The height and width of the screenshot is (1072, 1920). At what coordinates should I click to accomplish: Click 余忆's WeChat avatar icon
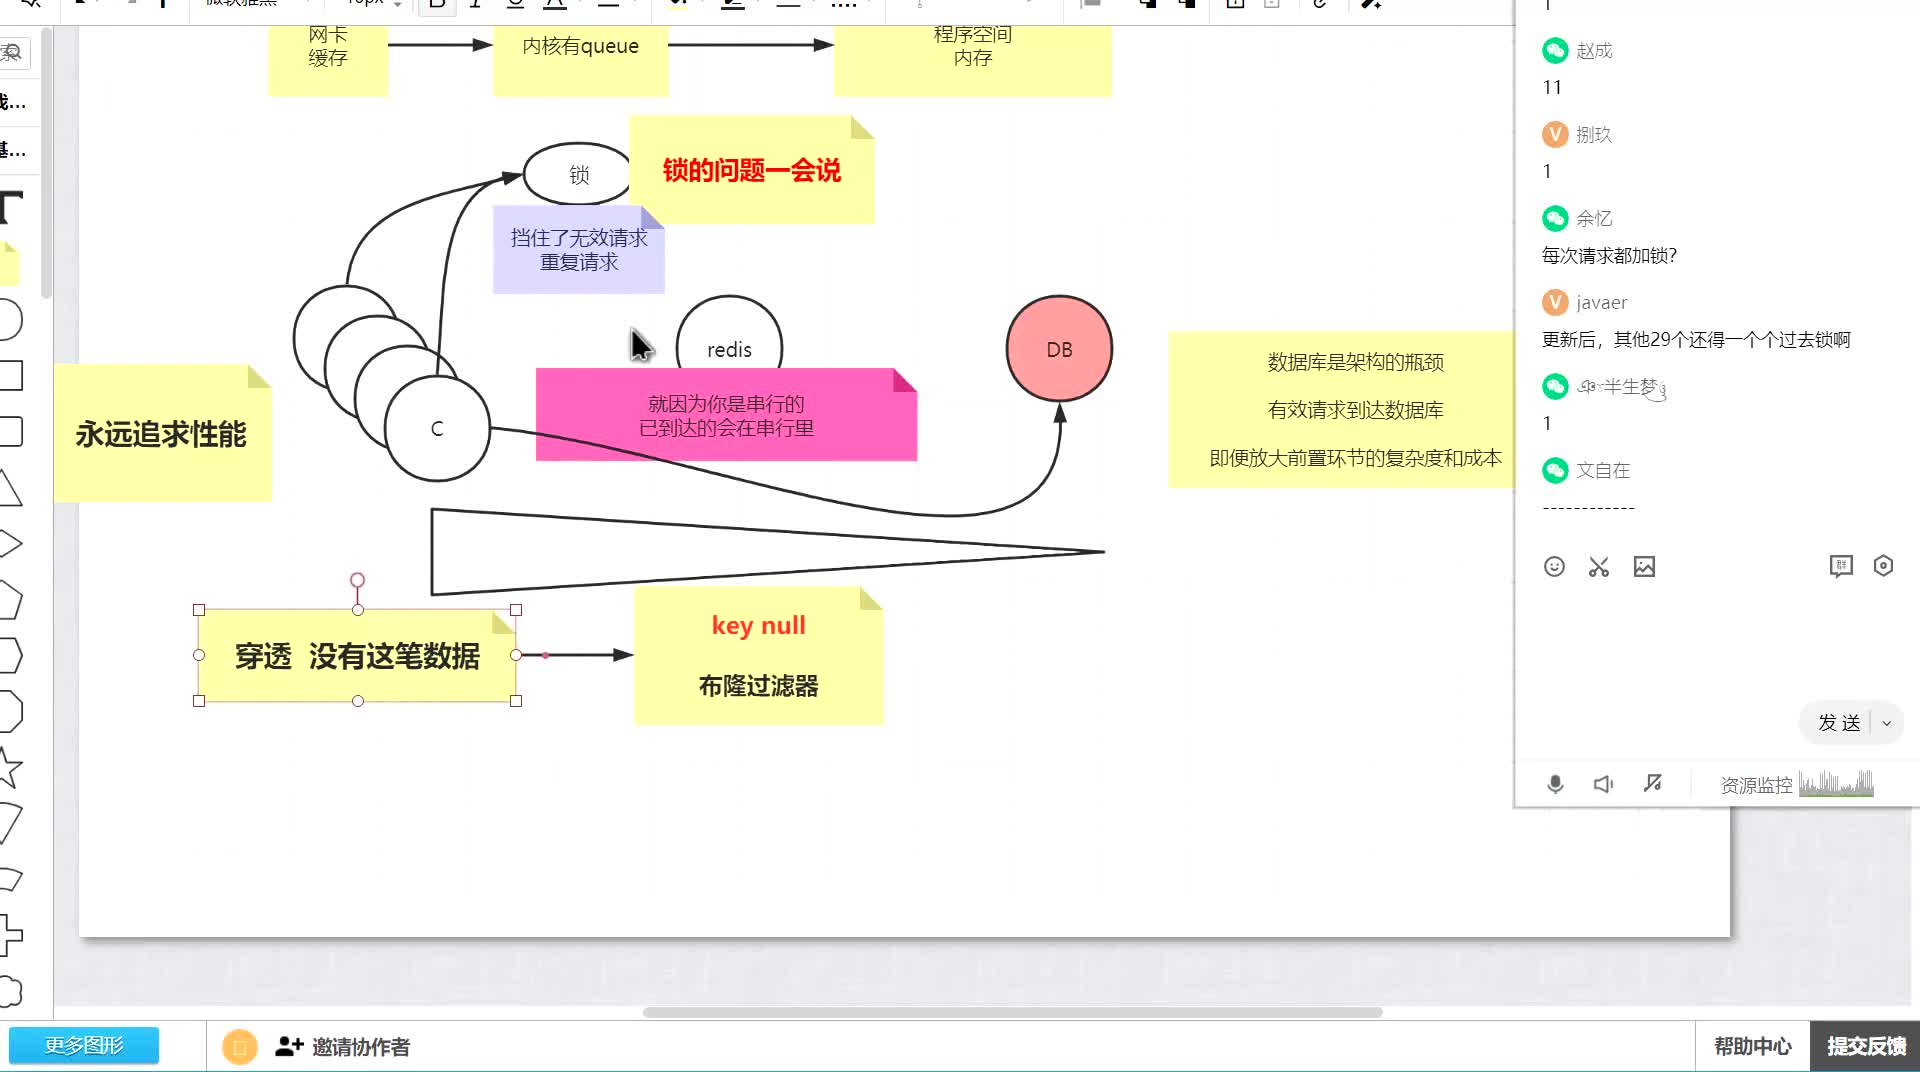[x=1555, y=218]
